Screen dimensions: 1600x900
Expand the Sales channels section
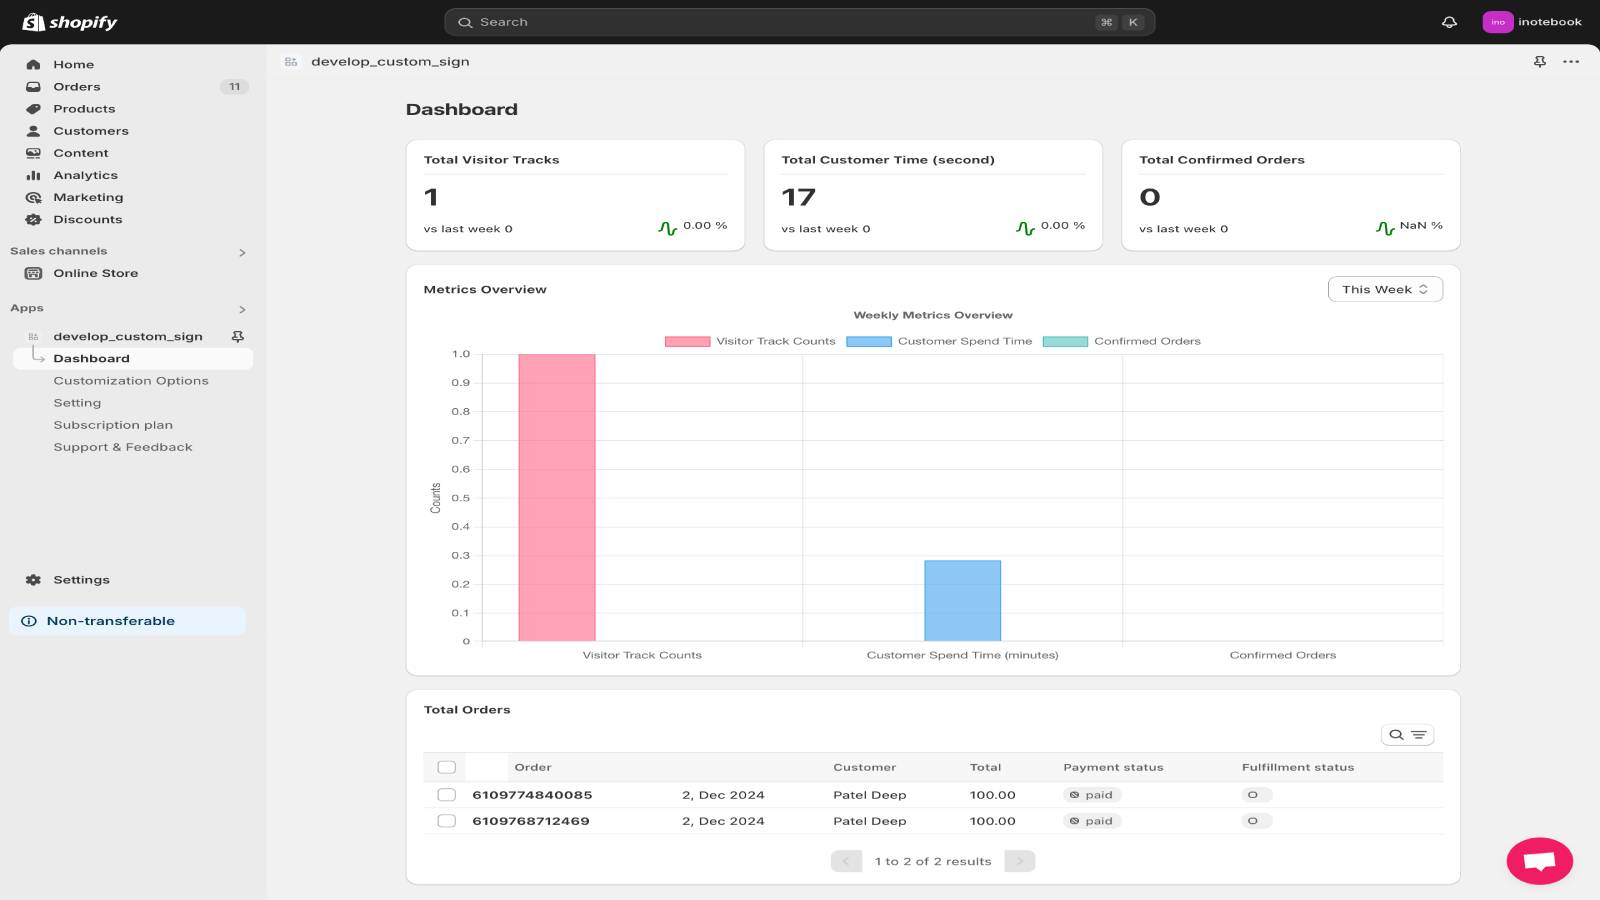(241, 252)
